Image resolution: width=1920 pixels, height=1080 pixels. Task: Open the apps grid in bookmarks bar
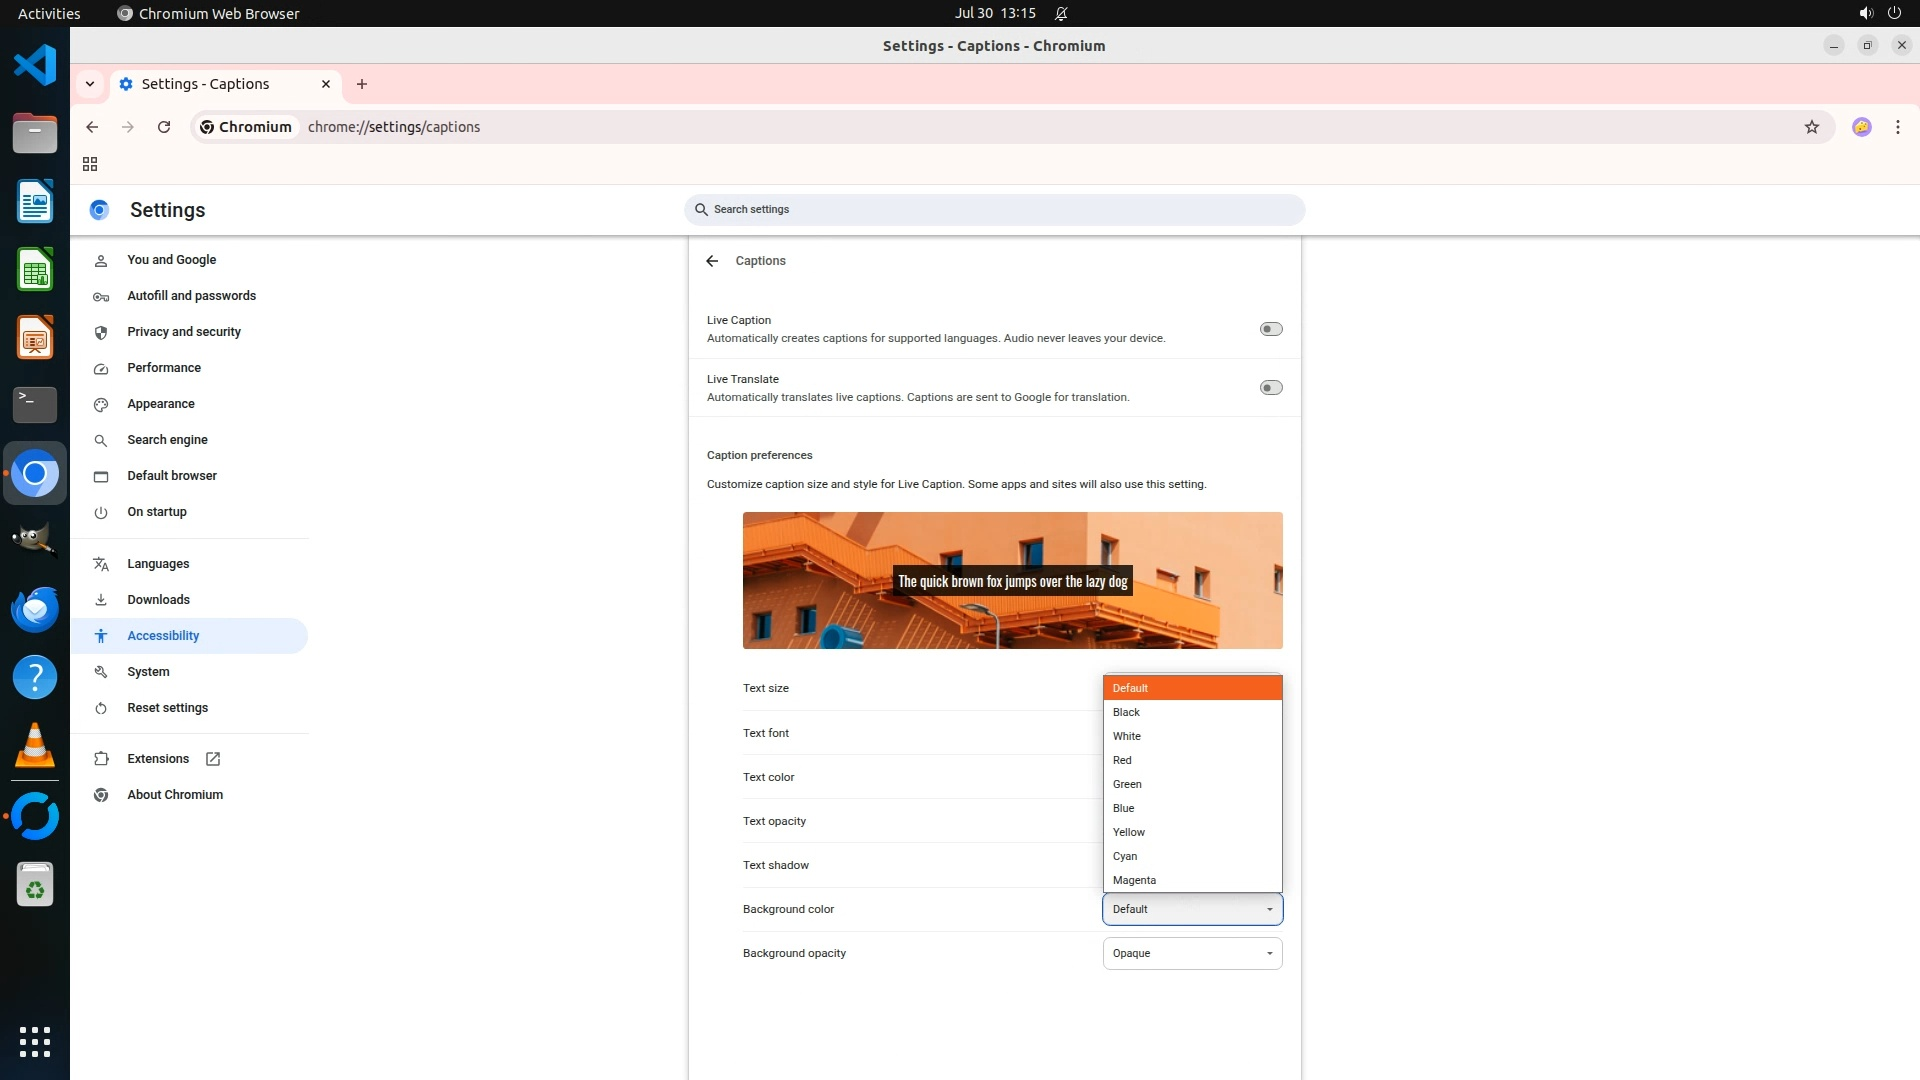90,164
